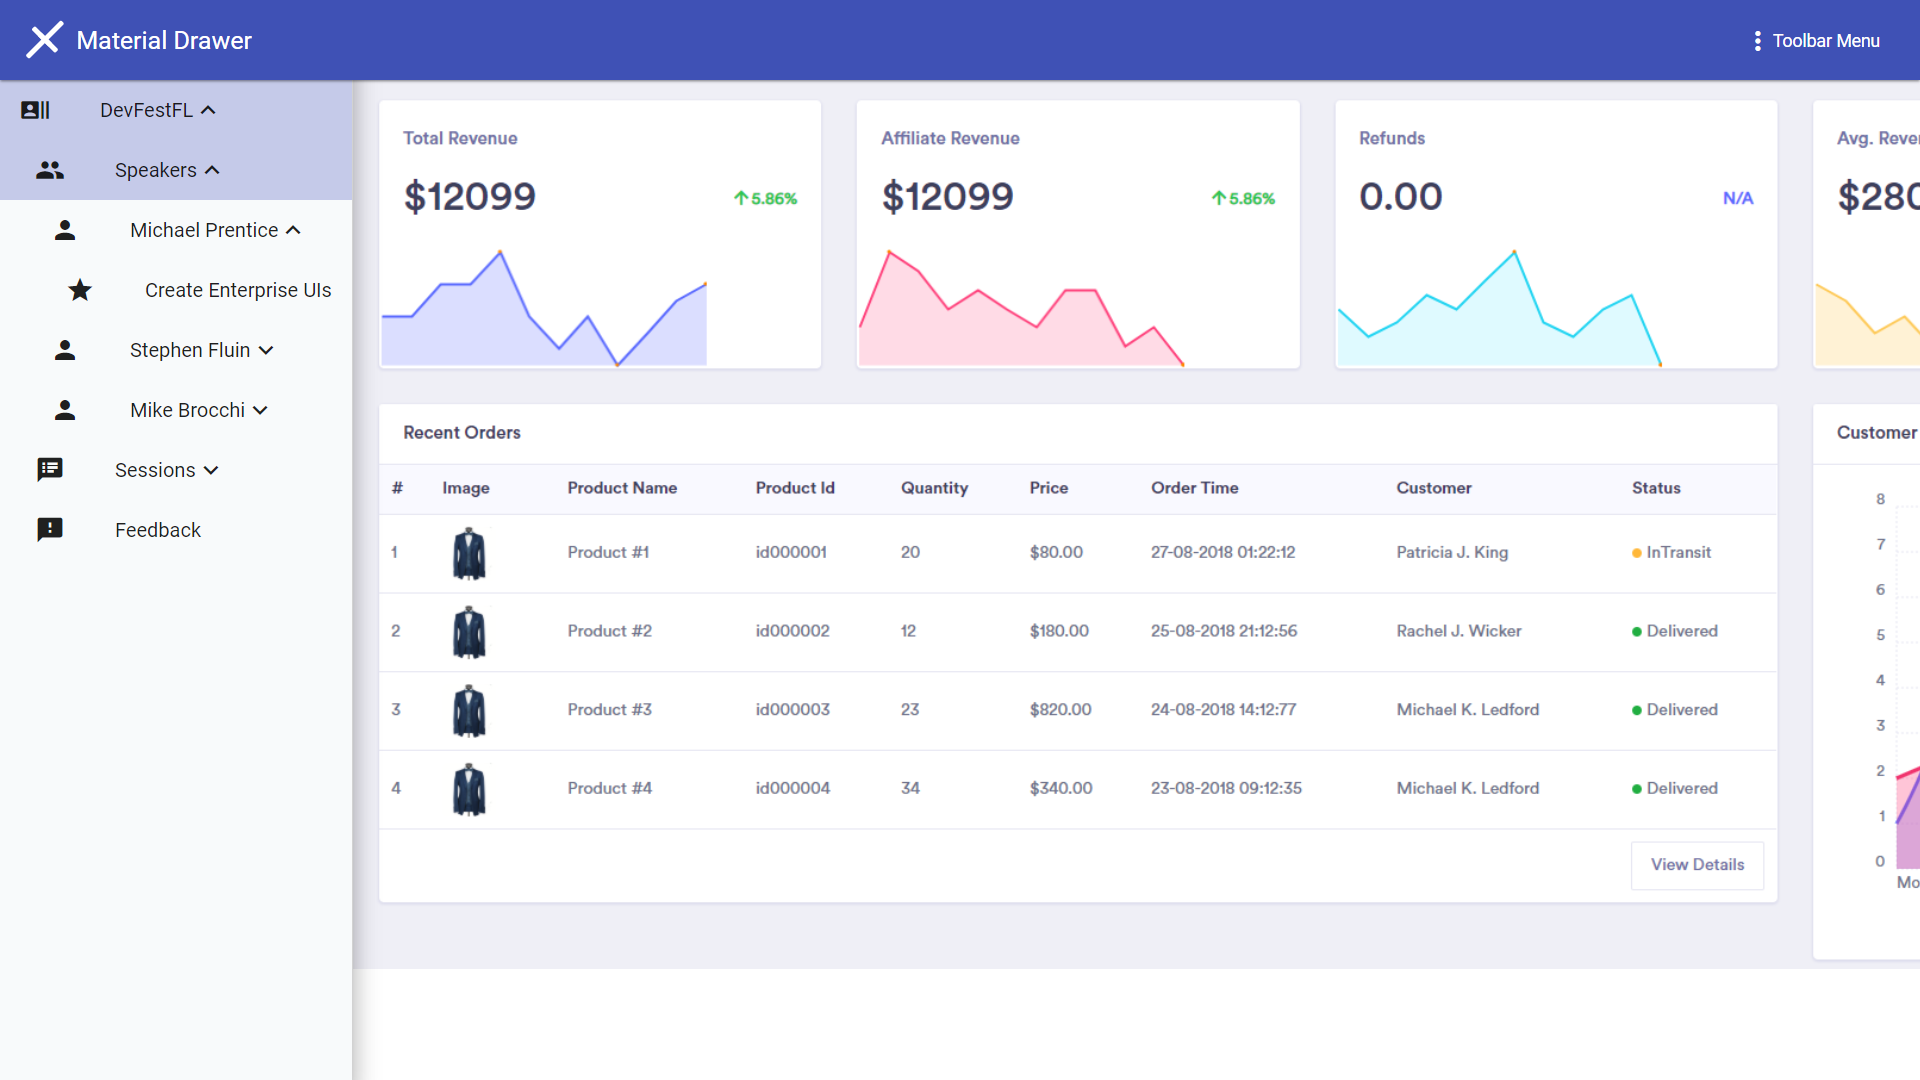Viewport: 1920px width, 1080px height.
Task: Click the View Details button
Action: (1697, 865)
